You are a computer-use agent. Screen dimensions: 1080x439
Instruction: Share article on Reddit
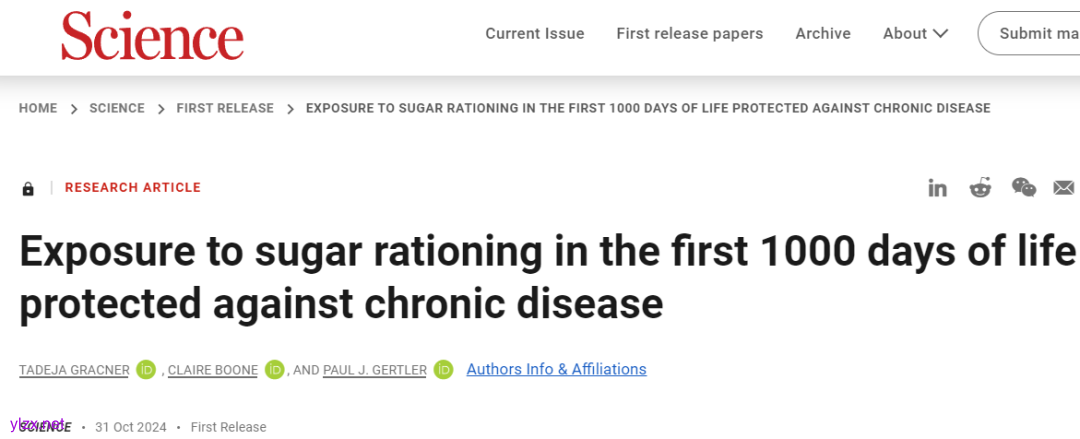980,188
